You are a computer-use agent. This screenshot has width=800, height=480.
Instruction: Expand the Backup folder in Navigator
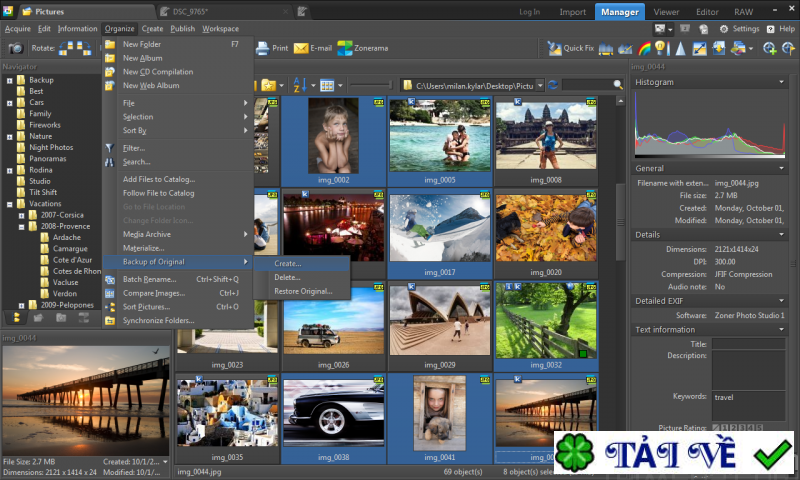pyautogui.click(x=8, y=80)
